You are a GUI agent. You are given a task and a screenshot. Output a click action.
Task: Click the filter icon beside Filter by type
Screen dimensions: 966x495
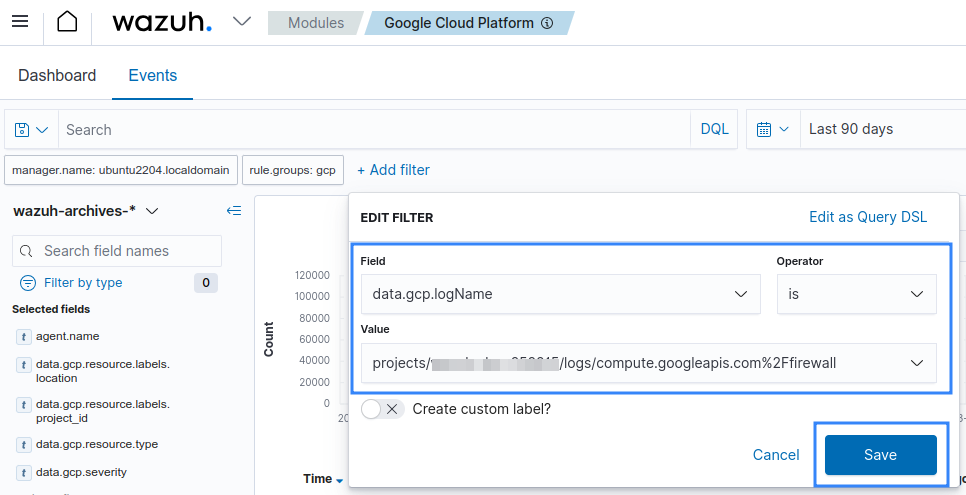pos(28,283)
